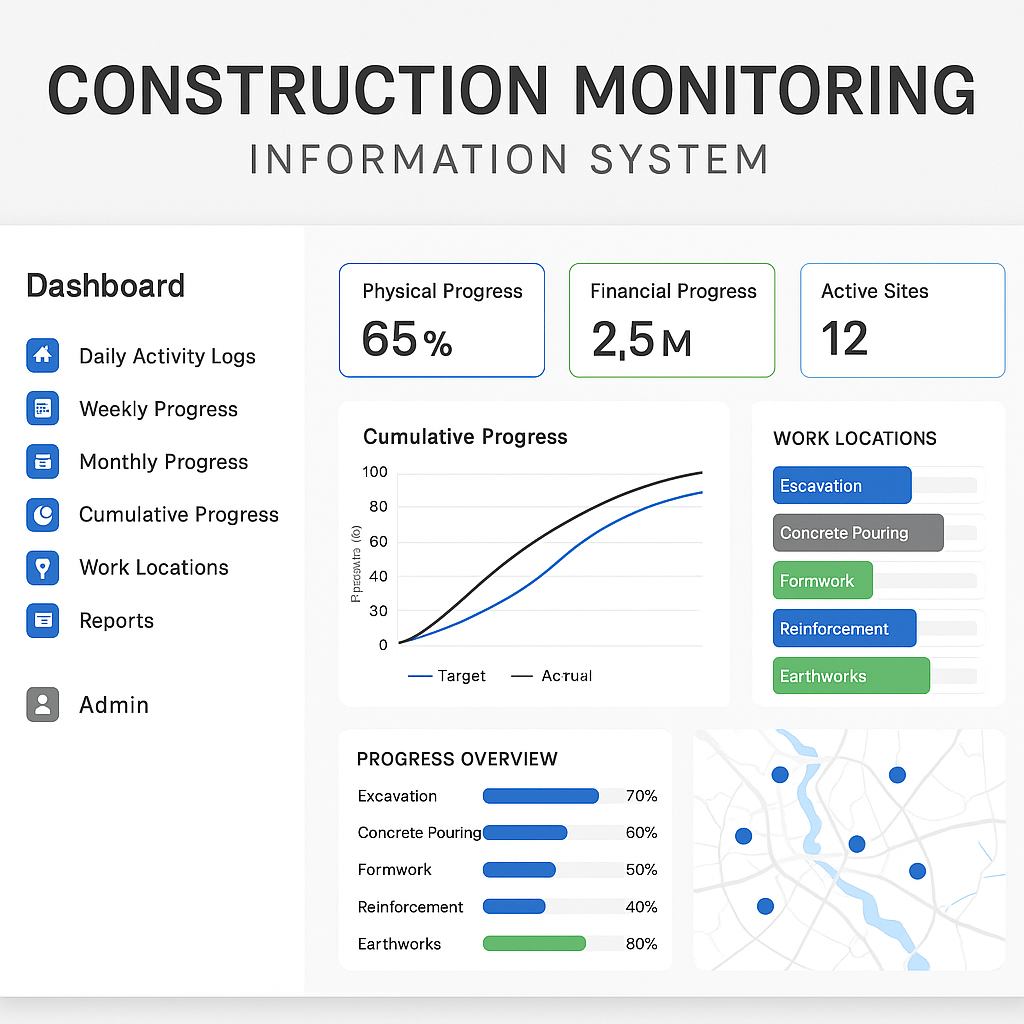Click the Daily Activity Logs home icon
This screenshot has height=1024, width=1024.
(x=42, y=355)
